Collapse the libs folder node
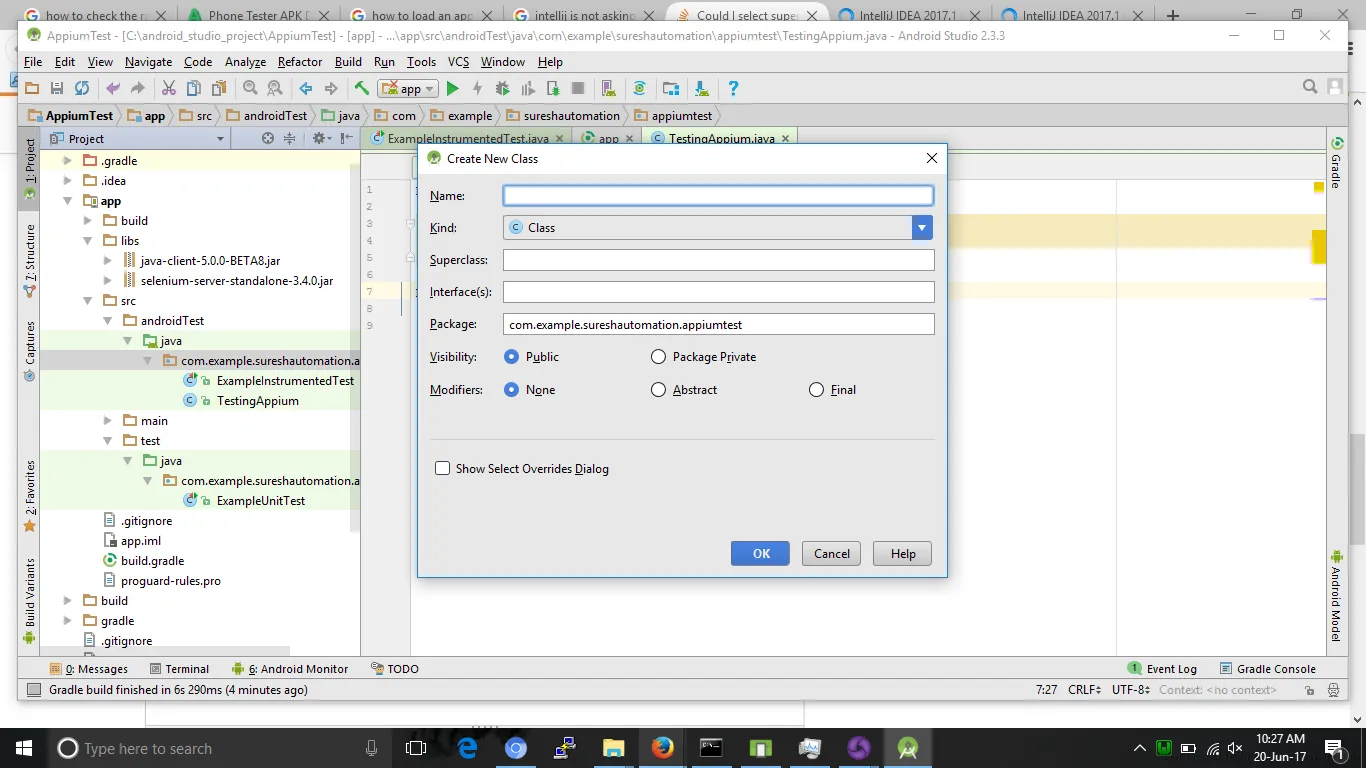 pos(88,240)
